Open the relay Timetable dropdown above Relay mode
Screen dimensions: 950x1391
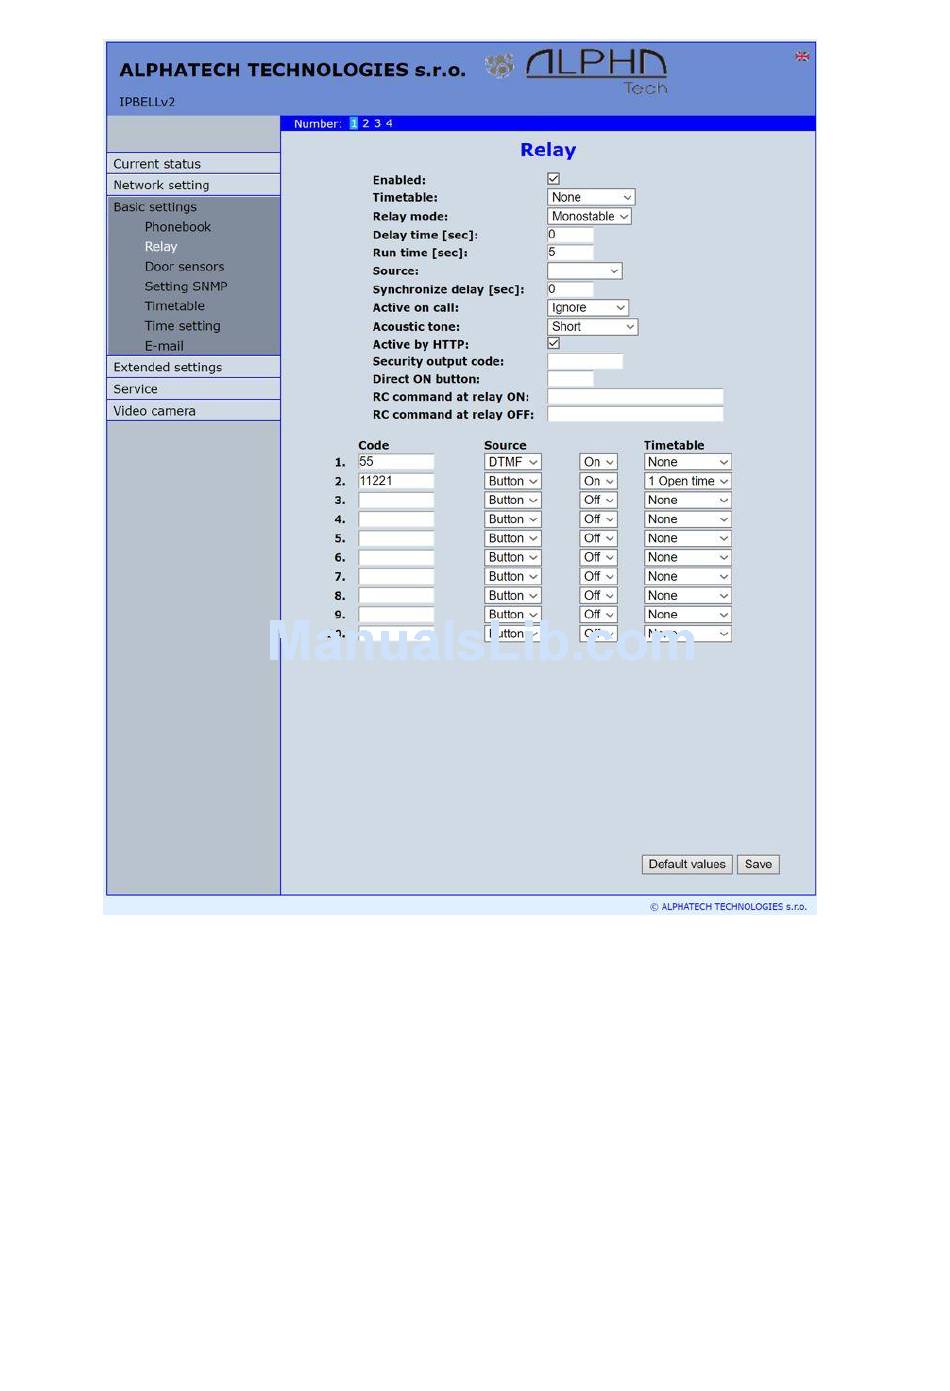click(591, 198)
